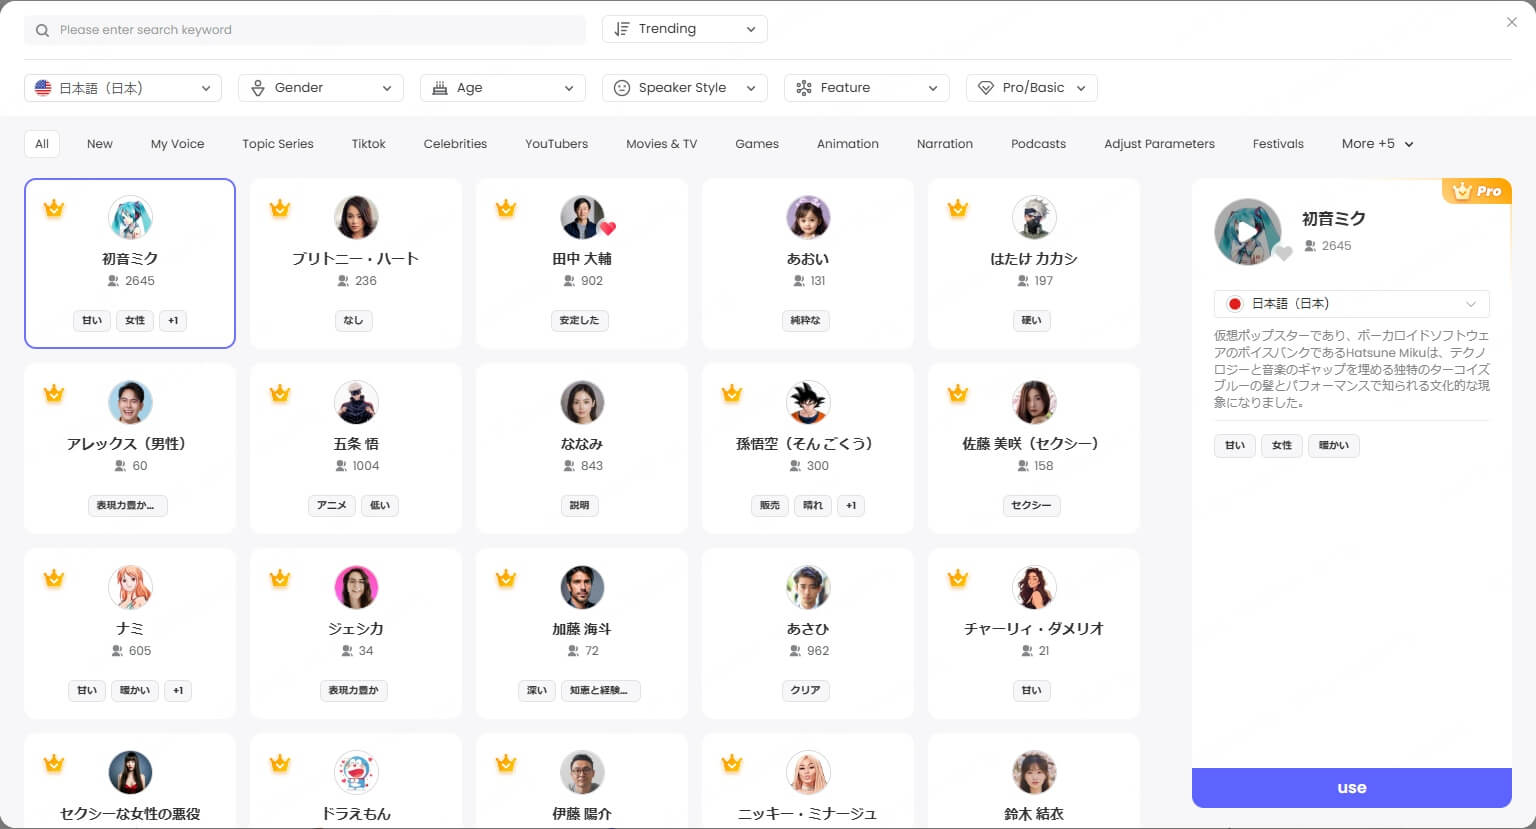Viewport: 1536px width, 829px height.
Task: Select the 鈴木 結衣 voice avatar
Action: tap(1034, 772)
